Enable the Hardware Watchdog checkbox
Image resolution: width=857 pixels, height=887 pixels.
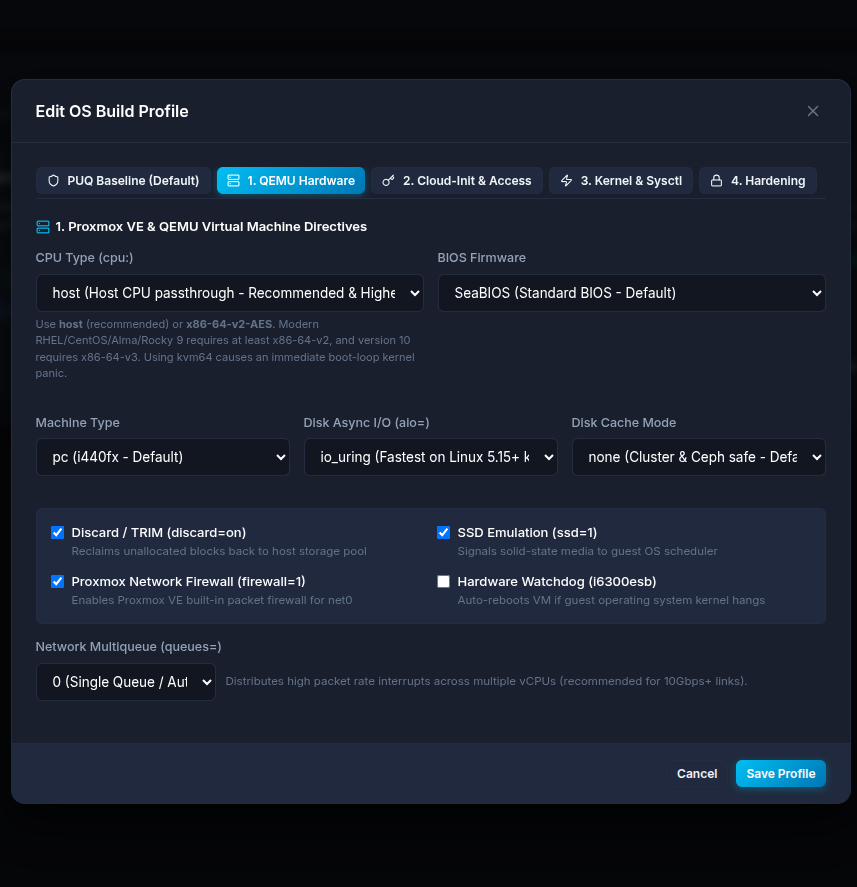coord(443,582)
